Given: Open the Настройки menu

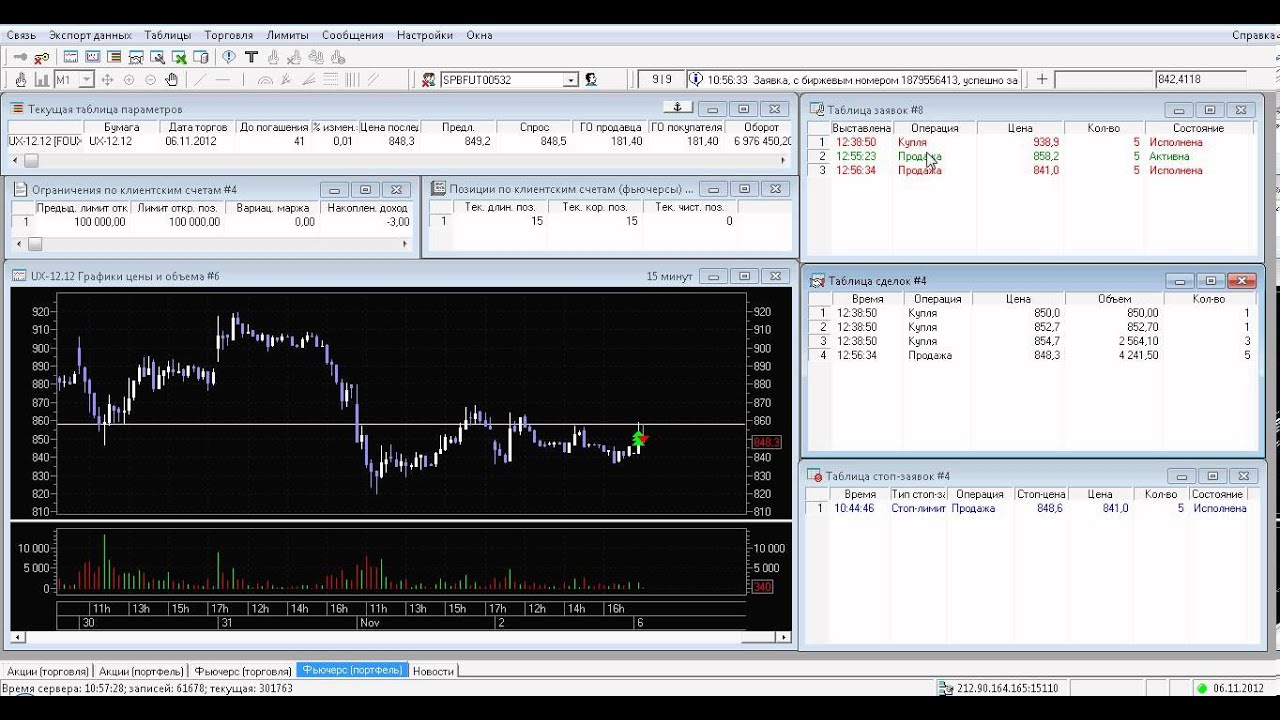Looking at the screenshot, I should point(425,35).
